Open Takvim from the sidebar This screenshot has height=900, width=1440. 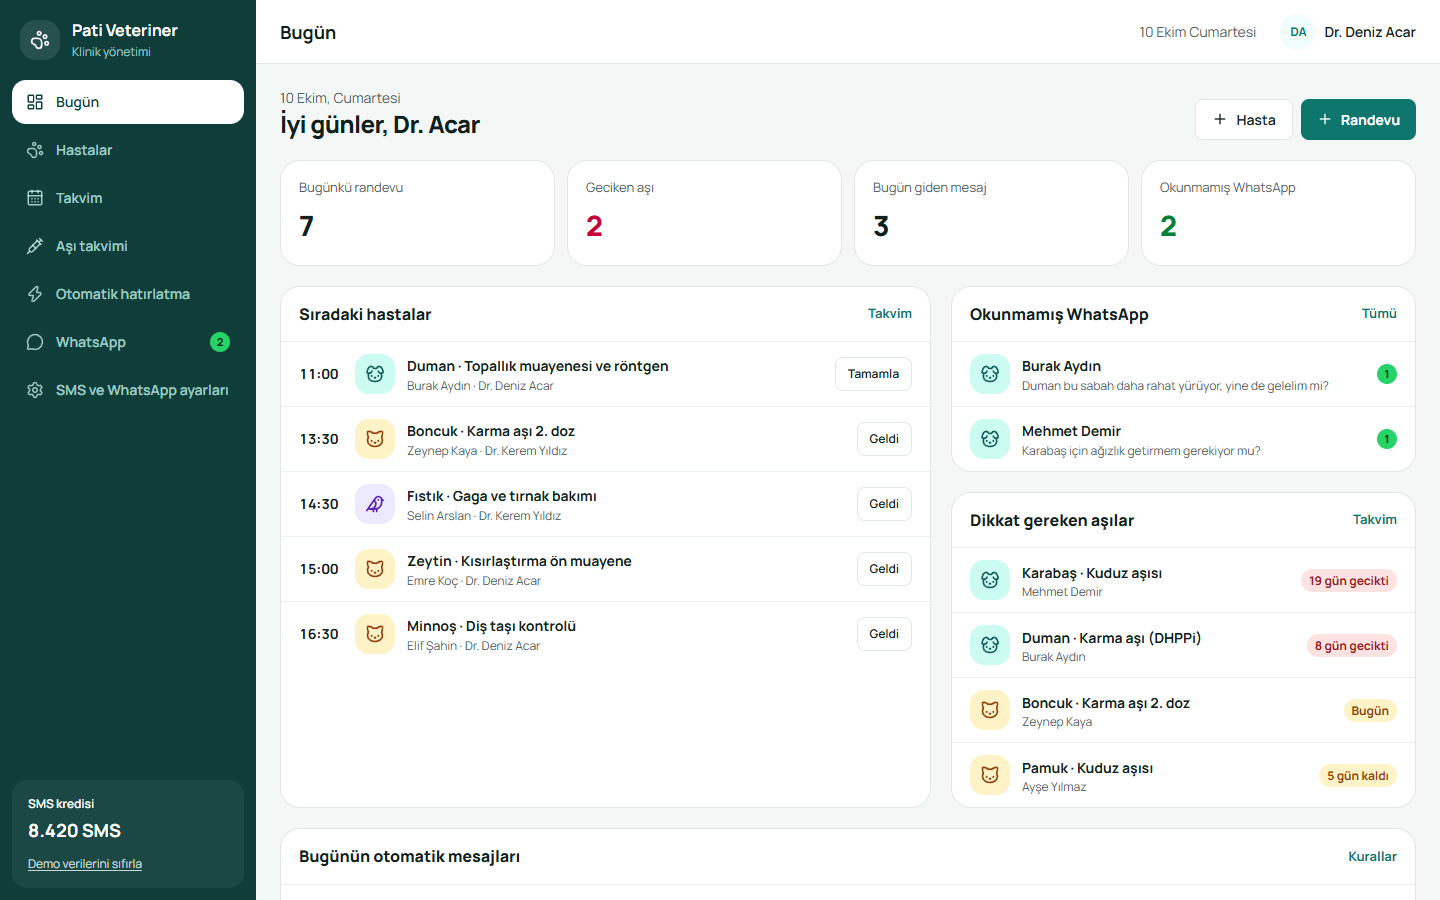pyautogui.click(x=128, y=198)
